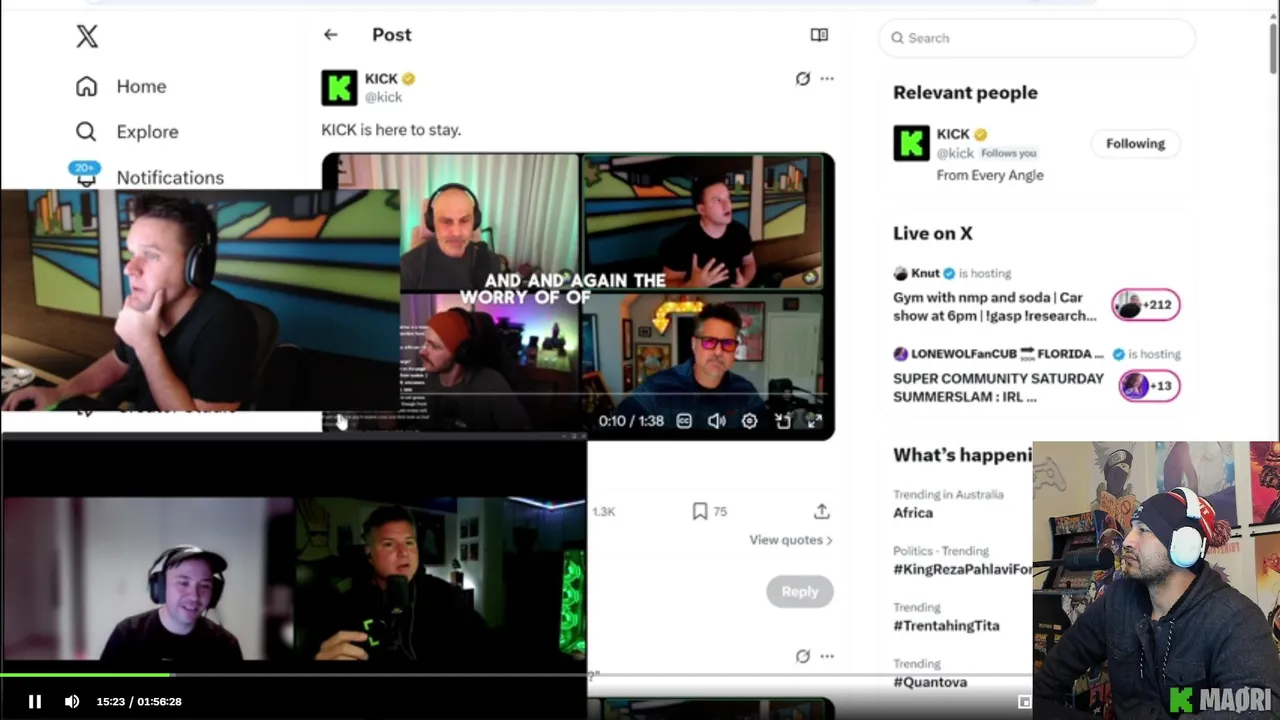
Task: Open reader view icon beside Post header
Action: pos(819,35)
